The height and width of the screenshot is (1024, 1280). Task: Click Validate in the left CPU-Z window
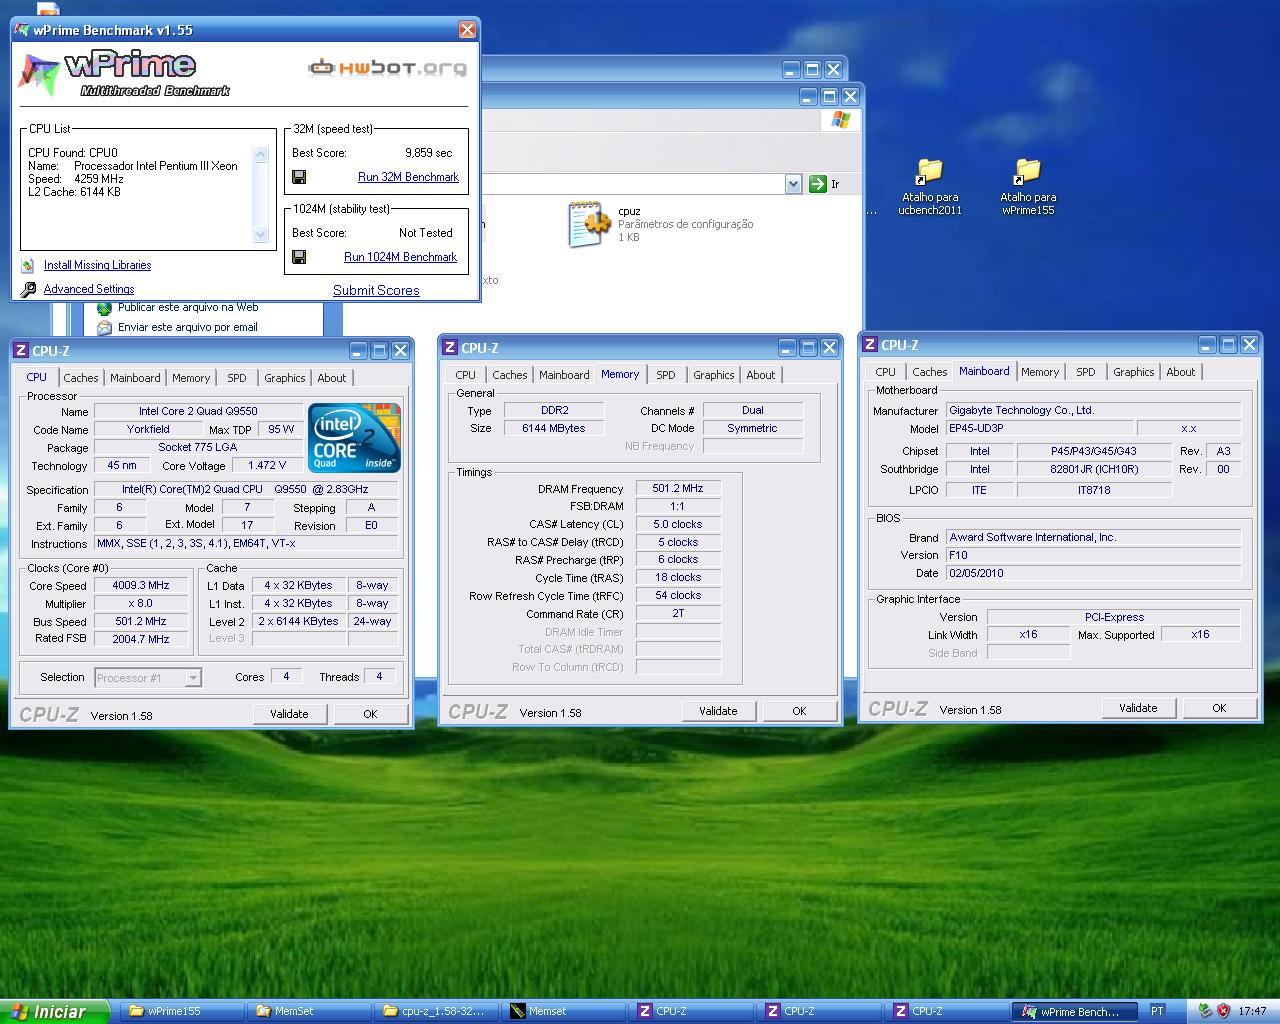tap(289, 714)
